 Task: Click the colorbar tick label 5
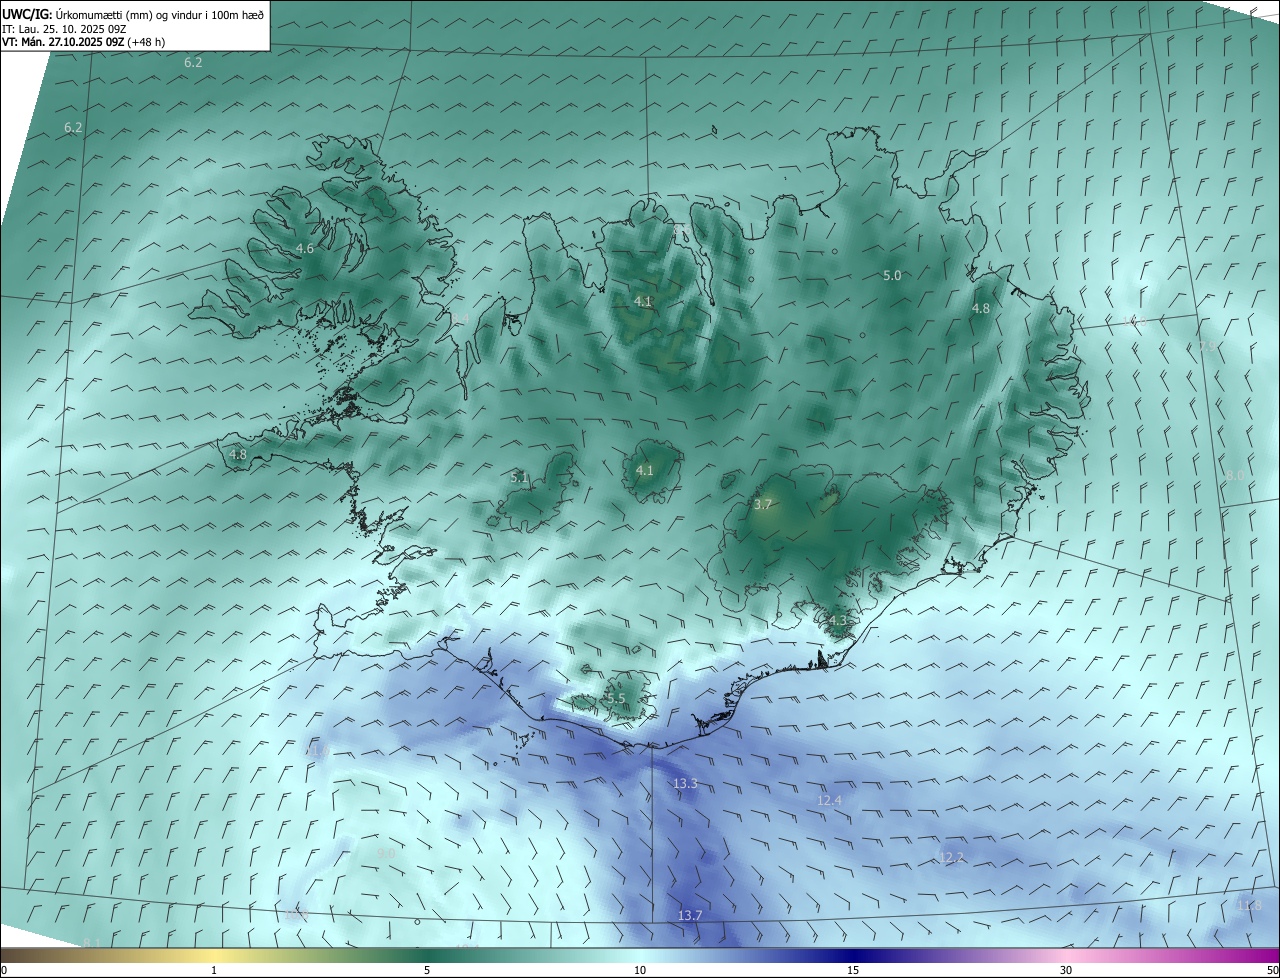click(427, 971)
